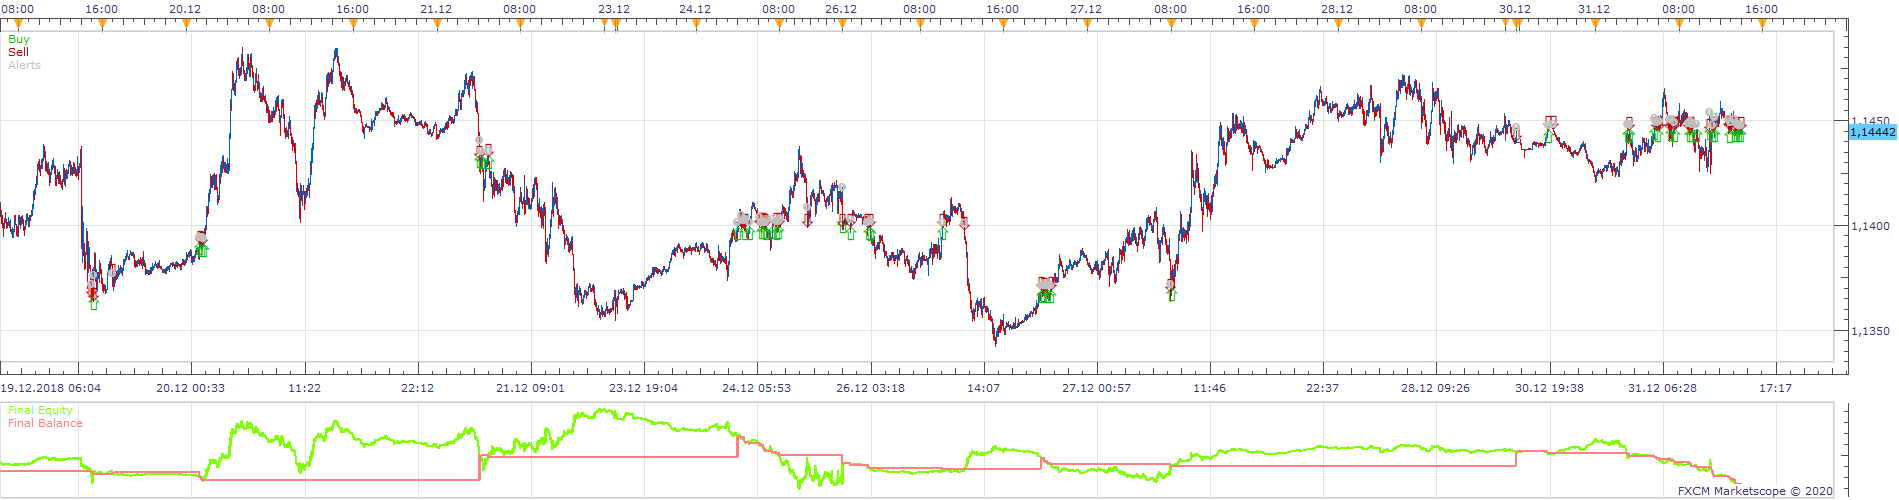Click the 11:22 bottom time label
Viewport: 1899px width, 500px height.
(304, 388)
